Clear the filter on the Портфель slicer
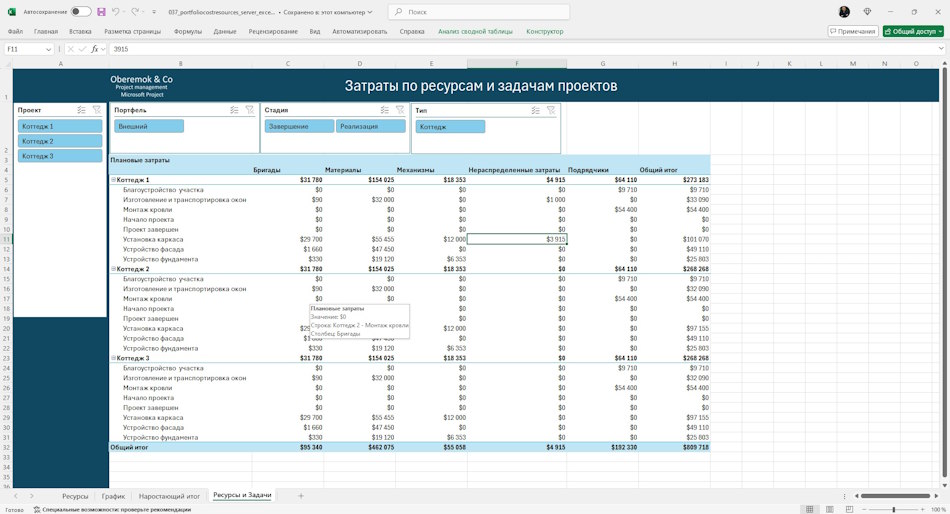This screenshot has width=950, height=514. pos(250,110)
